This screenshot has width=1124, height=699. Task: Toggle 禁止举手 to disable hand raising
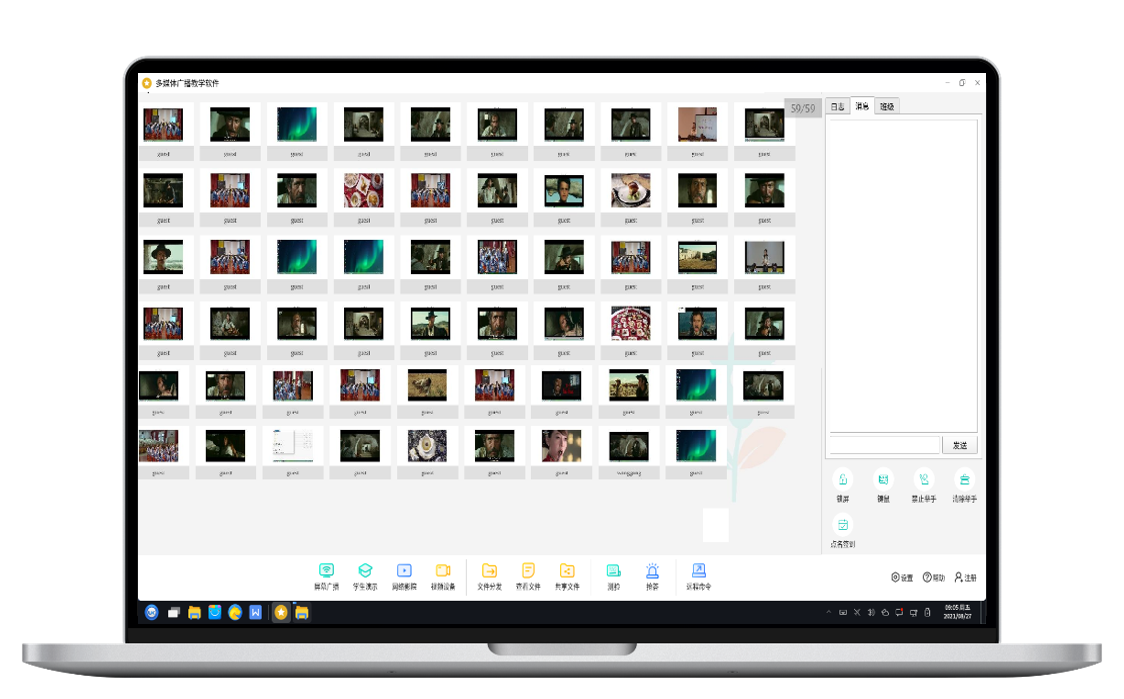pos(924,481)
